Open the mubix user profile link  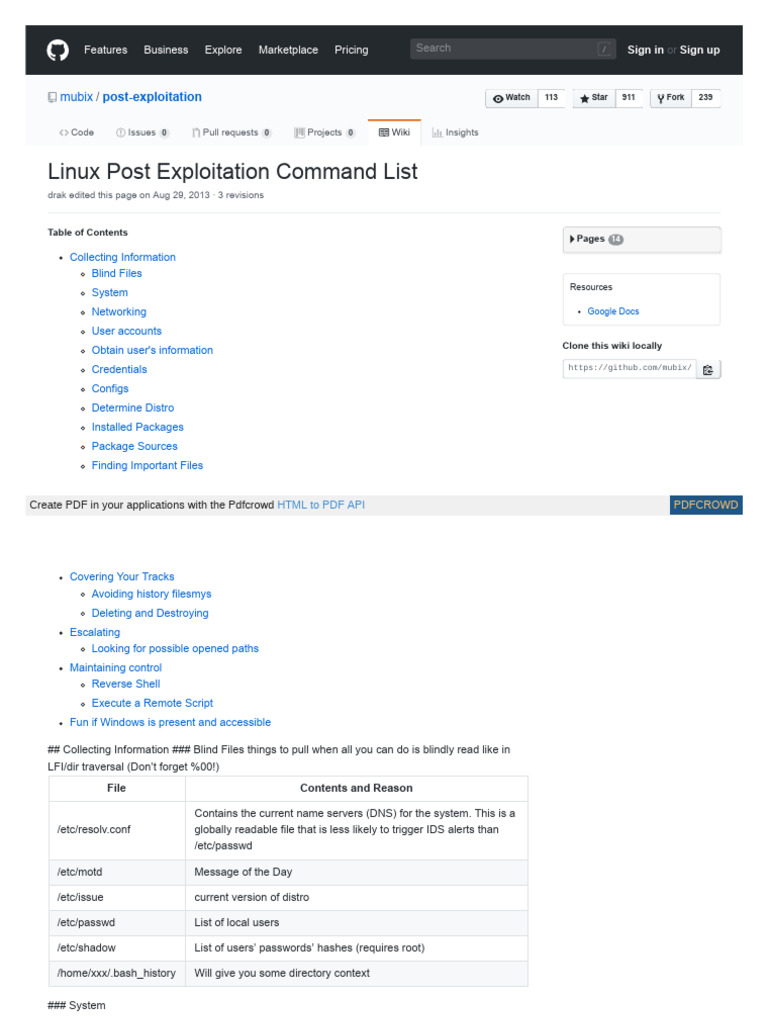tap(75, 97)
